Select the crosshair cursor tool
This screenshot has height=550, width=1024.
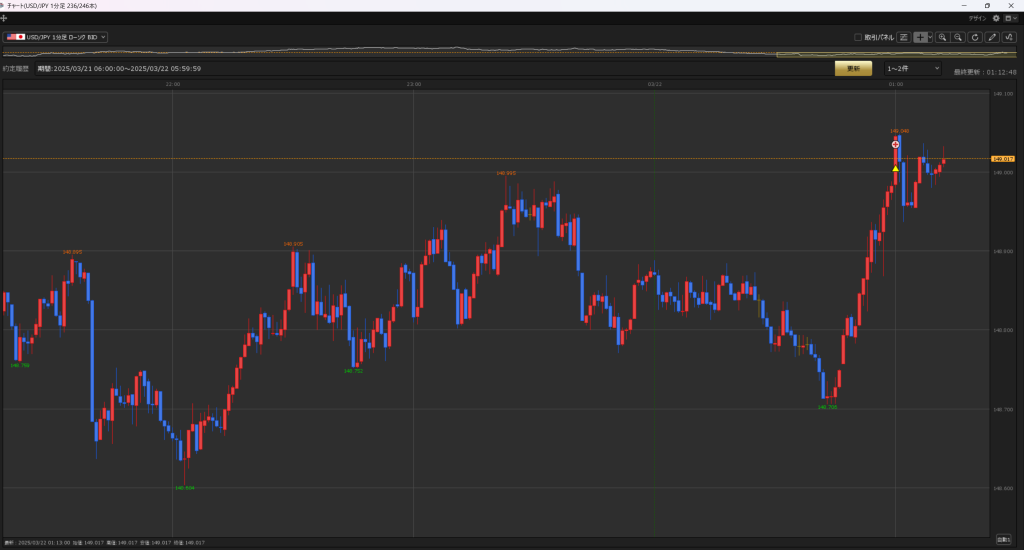point(920,37)
